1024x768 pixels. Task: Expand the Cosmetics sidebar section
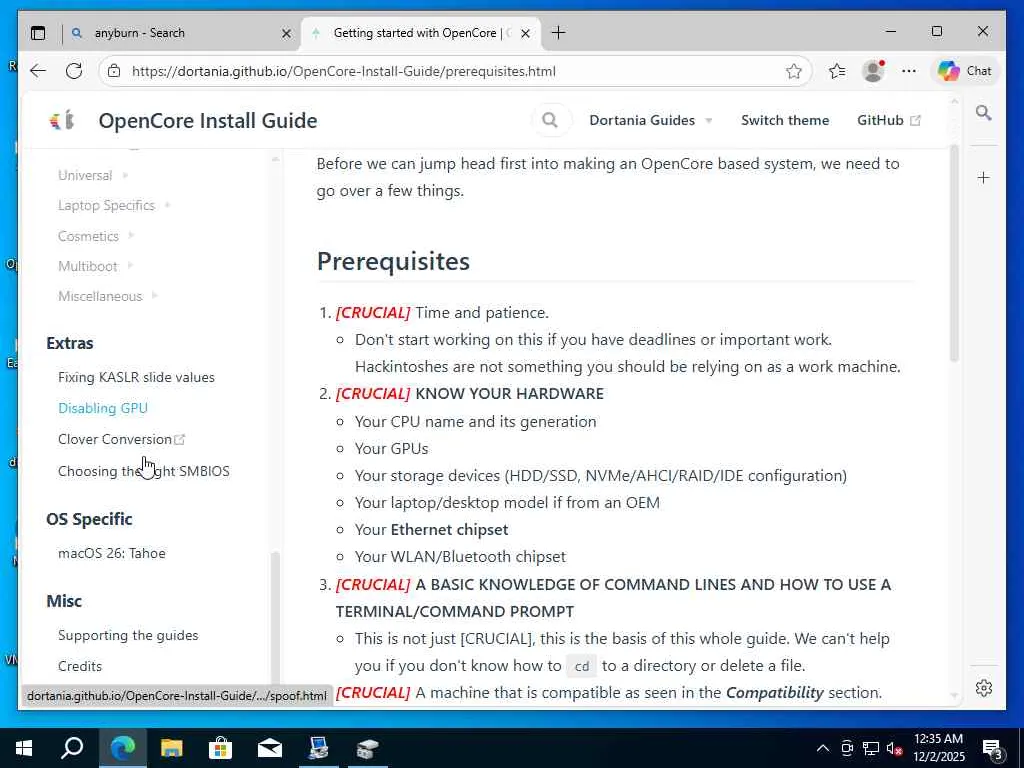click(x=95, y=236)
